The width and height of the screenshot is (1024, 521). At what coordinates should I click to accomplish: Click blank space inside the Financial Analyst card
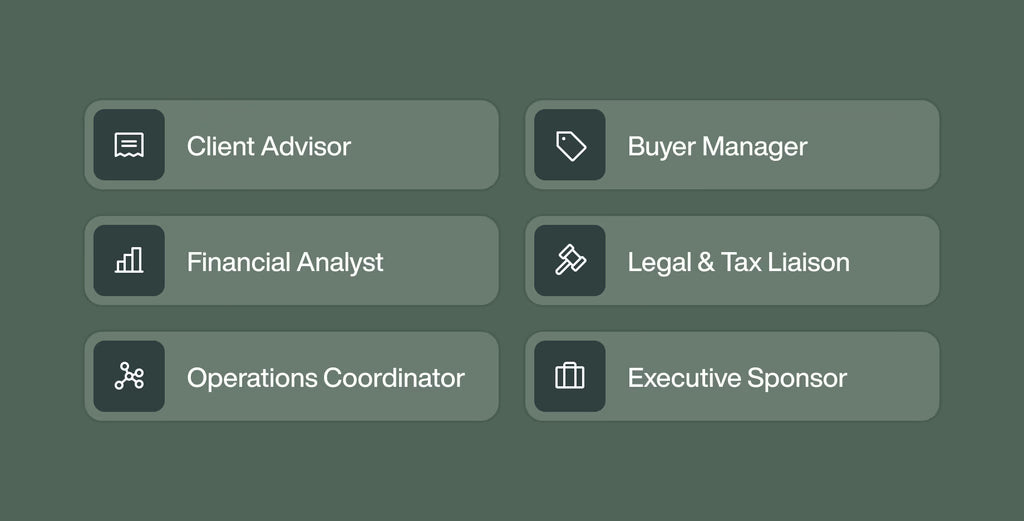(441, 260)
